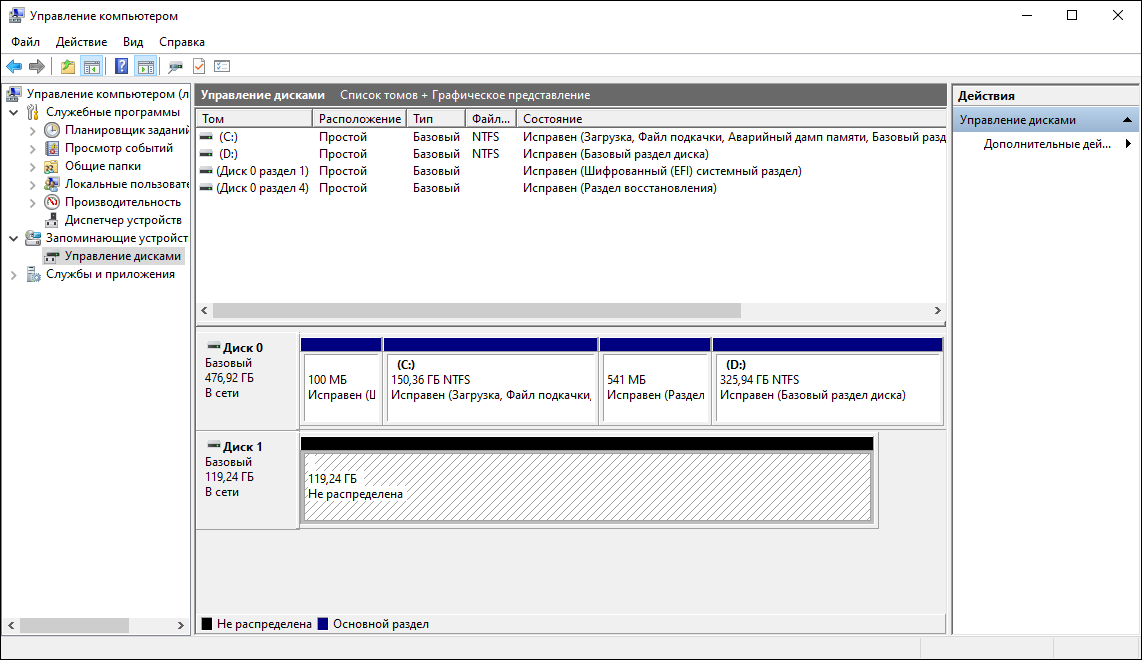1142x660 pixels.
Task: Select the Производительность icon
Action: [x=52, y=202]
